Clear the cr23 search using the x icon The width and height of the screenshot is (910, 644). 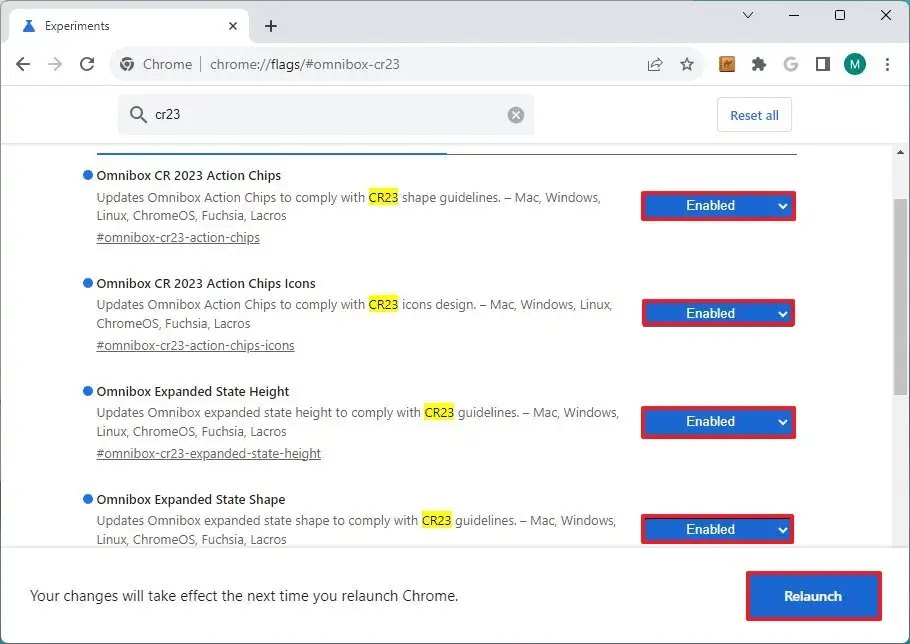point(515,114)
